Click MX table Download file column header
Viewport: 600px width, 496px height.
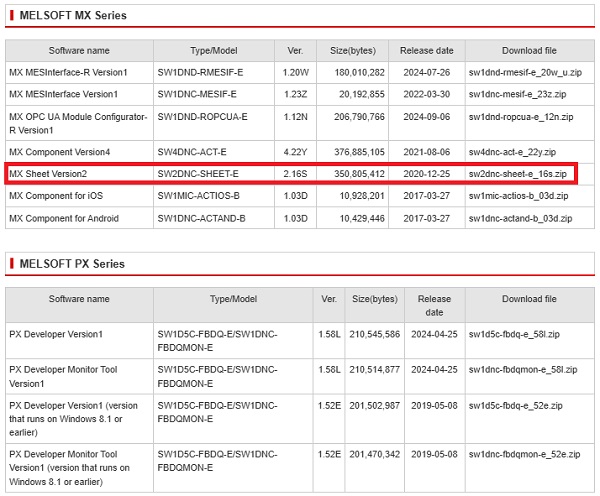[529, 51]
